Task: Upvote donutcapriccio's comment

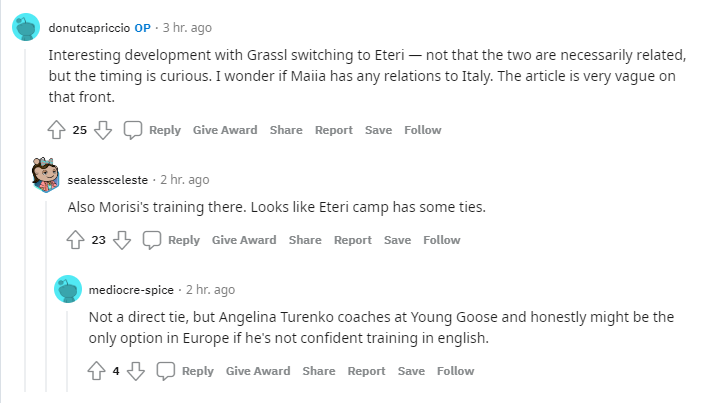Action: (x=56, y=130)
